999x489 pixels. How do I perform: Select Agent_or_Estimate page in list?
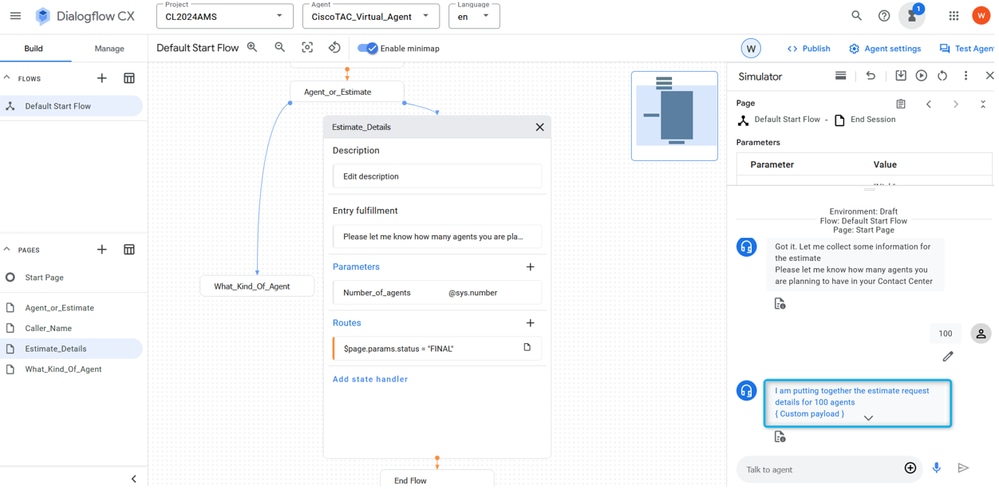pyautogui.click(x=73, y=308)
